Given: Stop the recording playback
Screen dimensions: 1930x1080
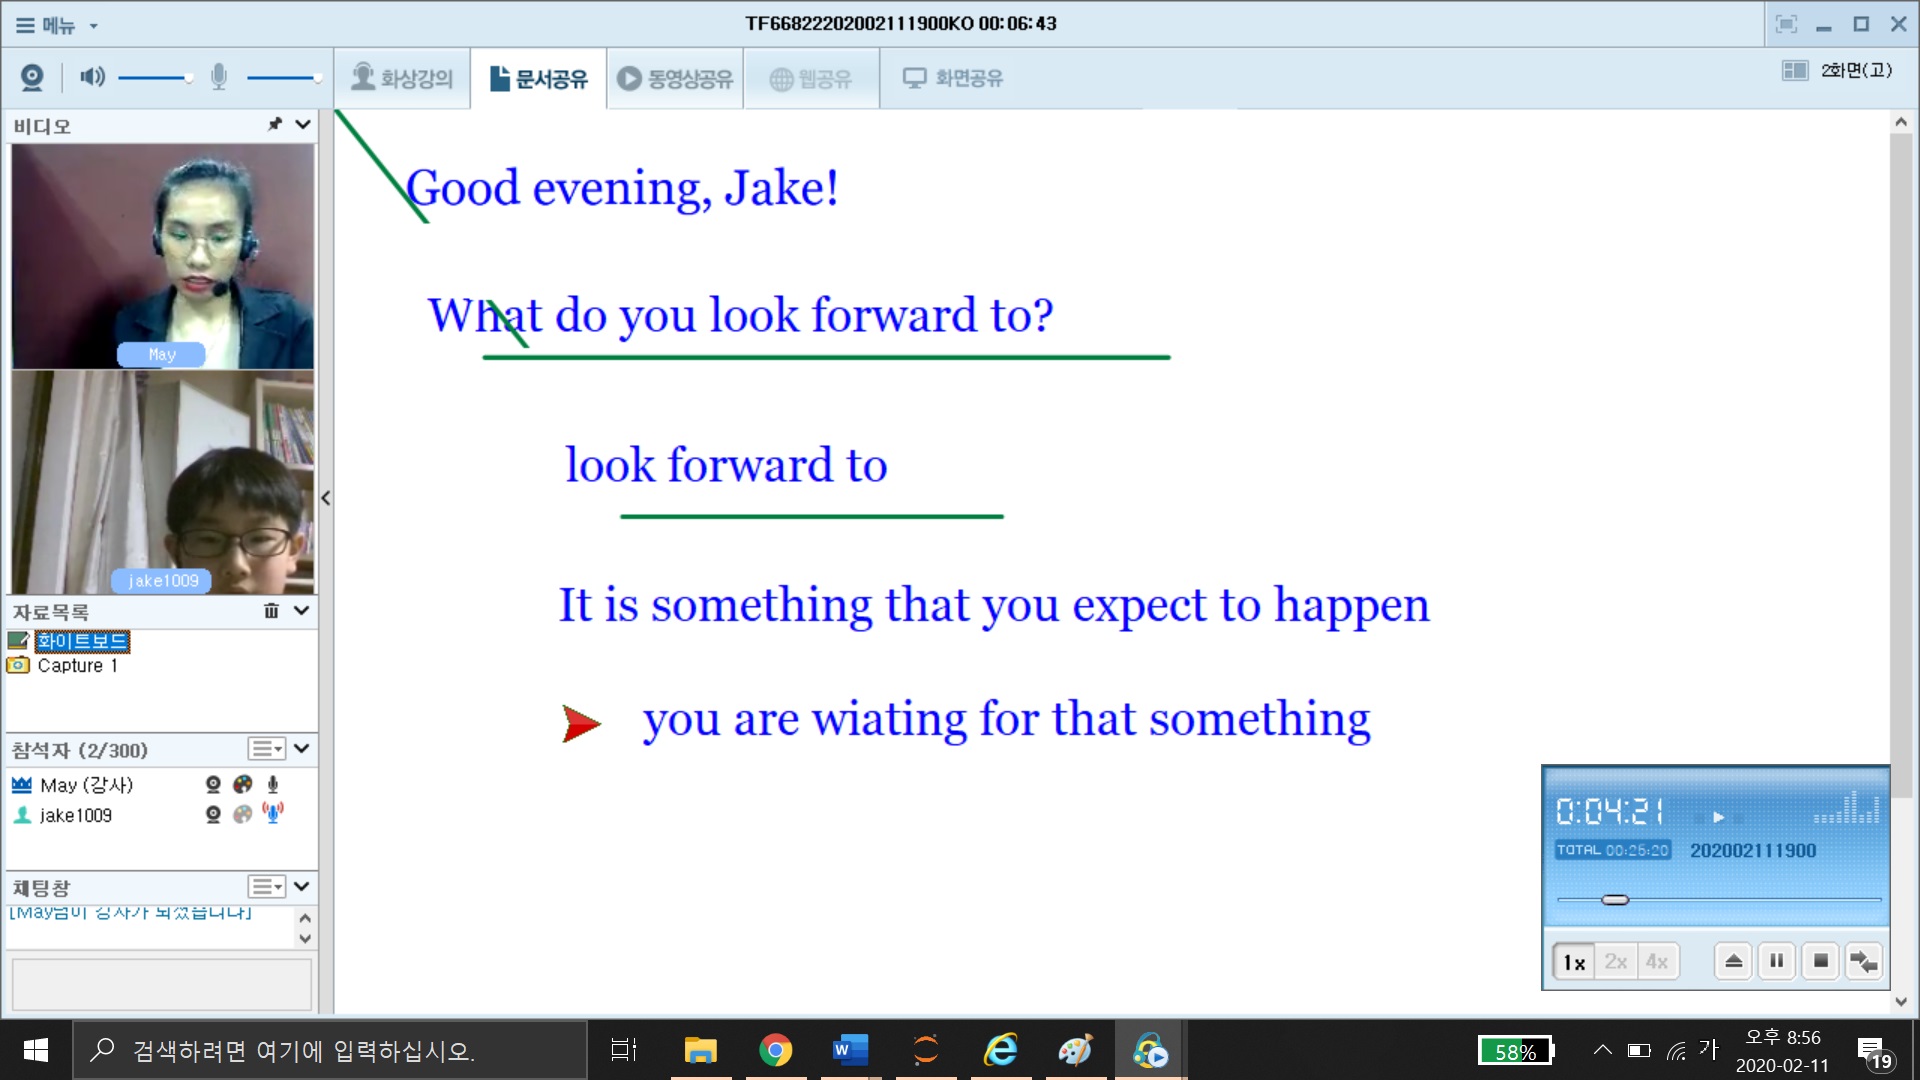Looking at the screenshot, I should click(1820, 961).
